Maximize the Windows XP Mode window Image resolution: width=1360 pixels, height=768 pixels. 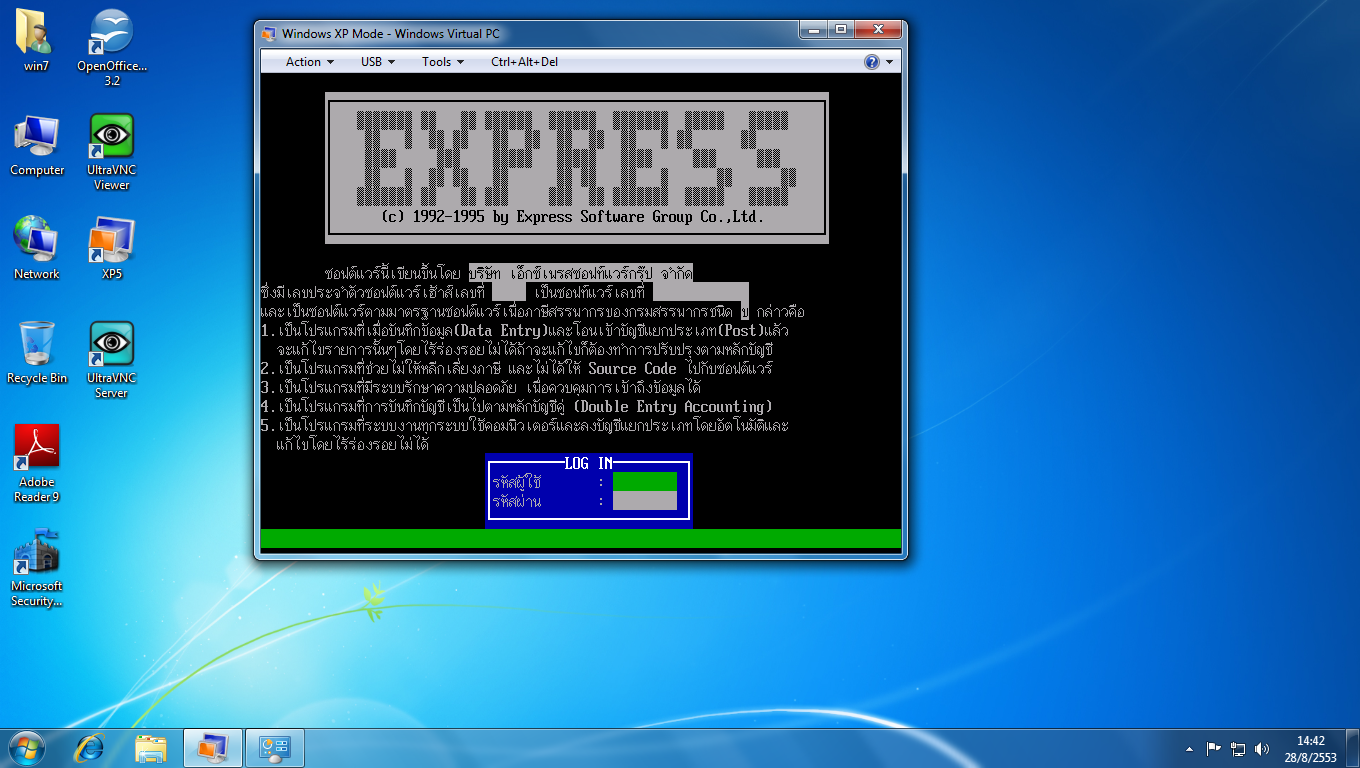pos(841,30)
